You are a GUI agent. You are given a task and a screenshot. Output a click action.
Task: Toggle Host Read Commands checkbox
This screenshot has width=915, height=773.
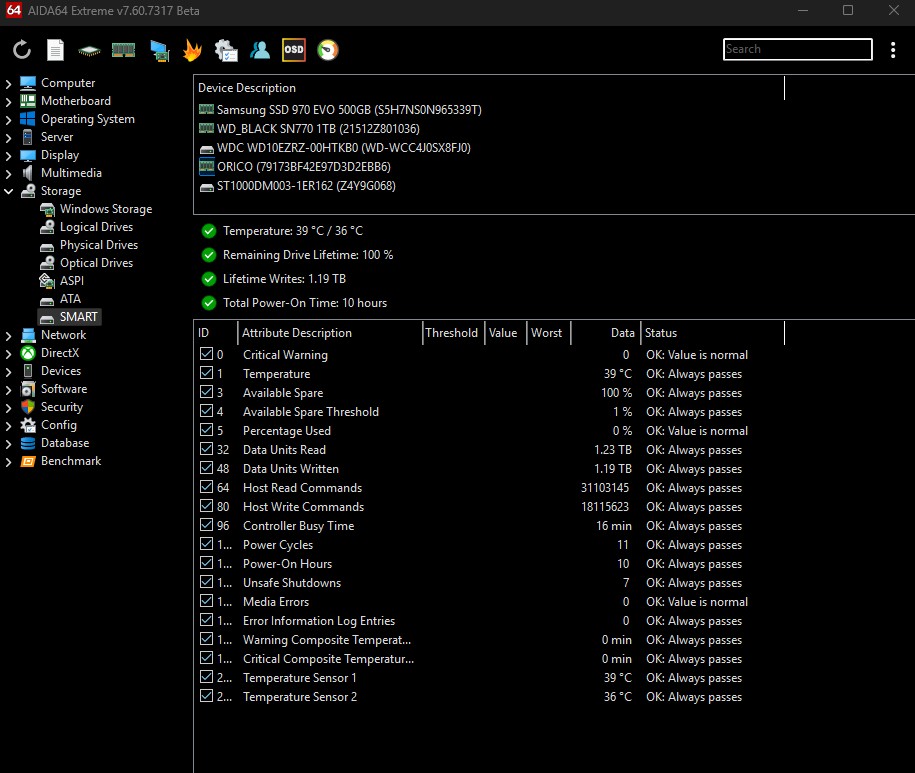click(x=207, y=487)
